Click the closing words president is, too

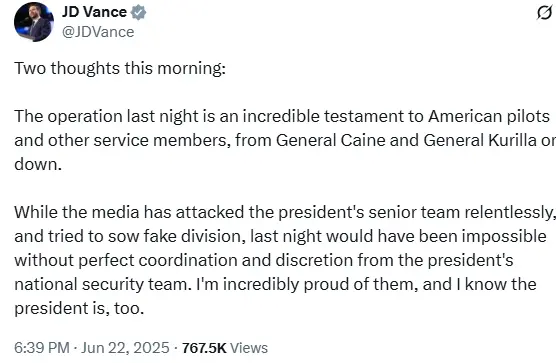(79, 308)
